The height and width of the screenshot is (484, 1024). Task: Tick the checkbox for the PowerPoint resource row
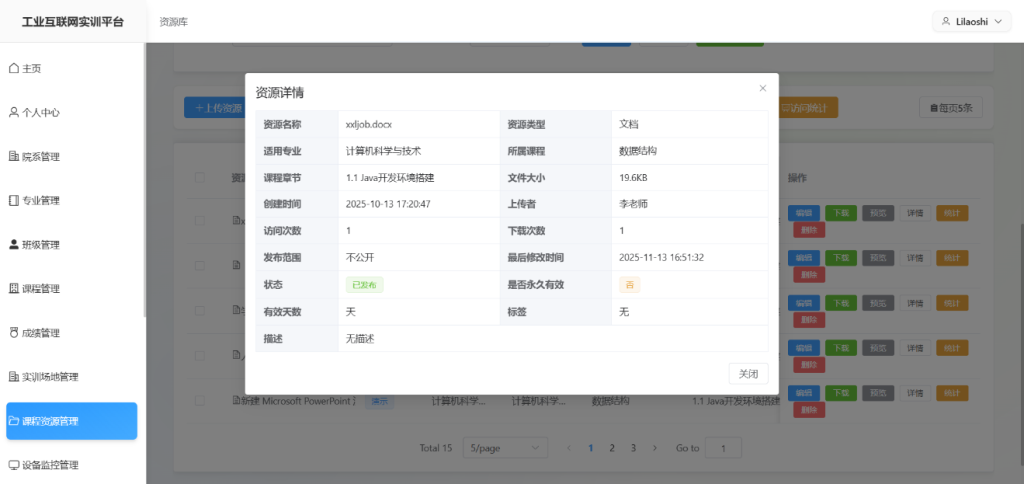coord(200,401)
